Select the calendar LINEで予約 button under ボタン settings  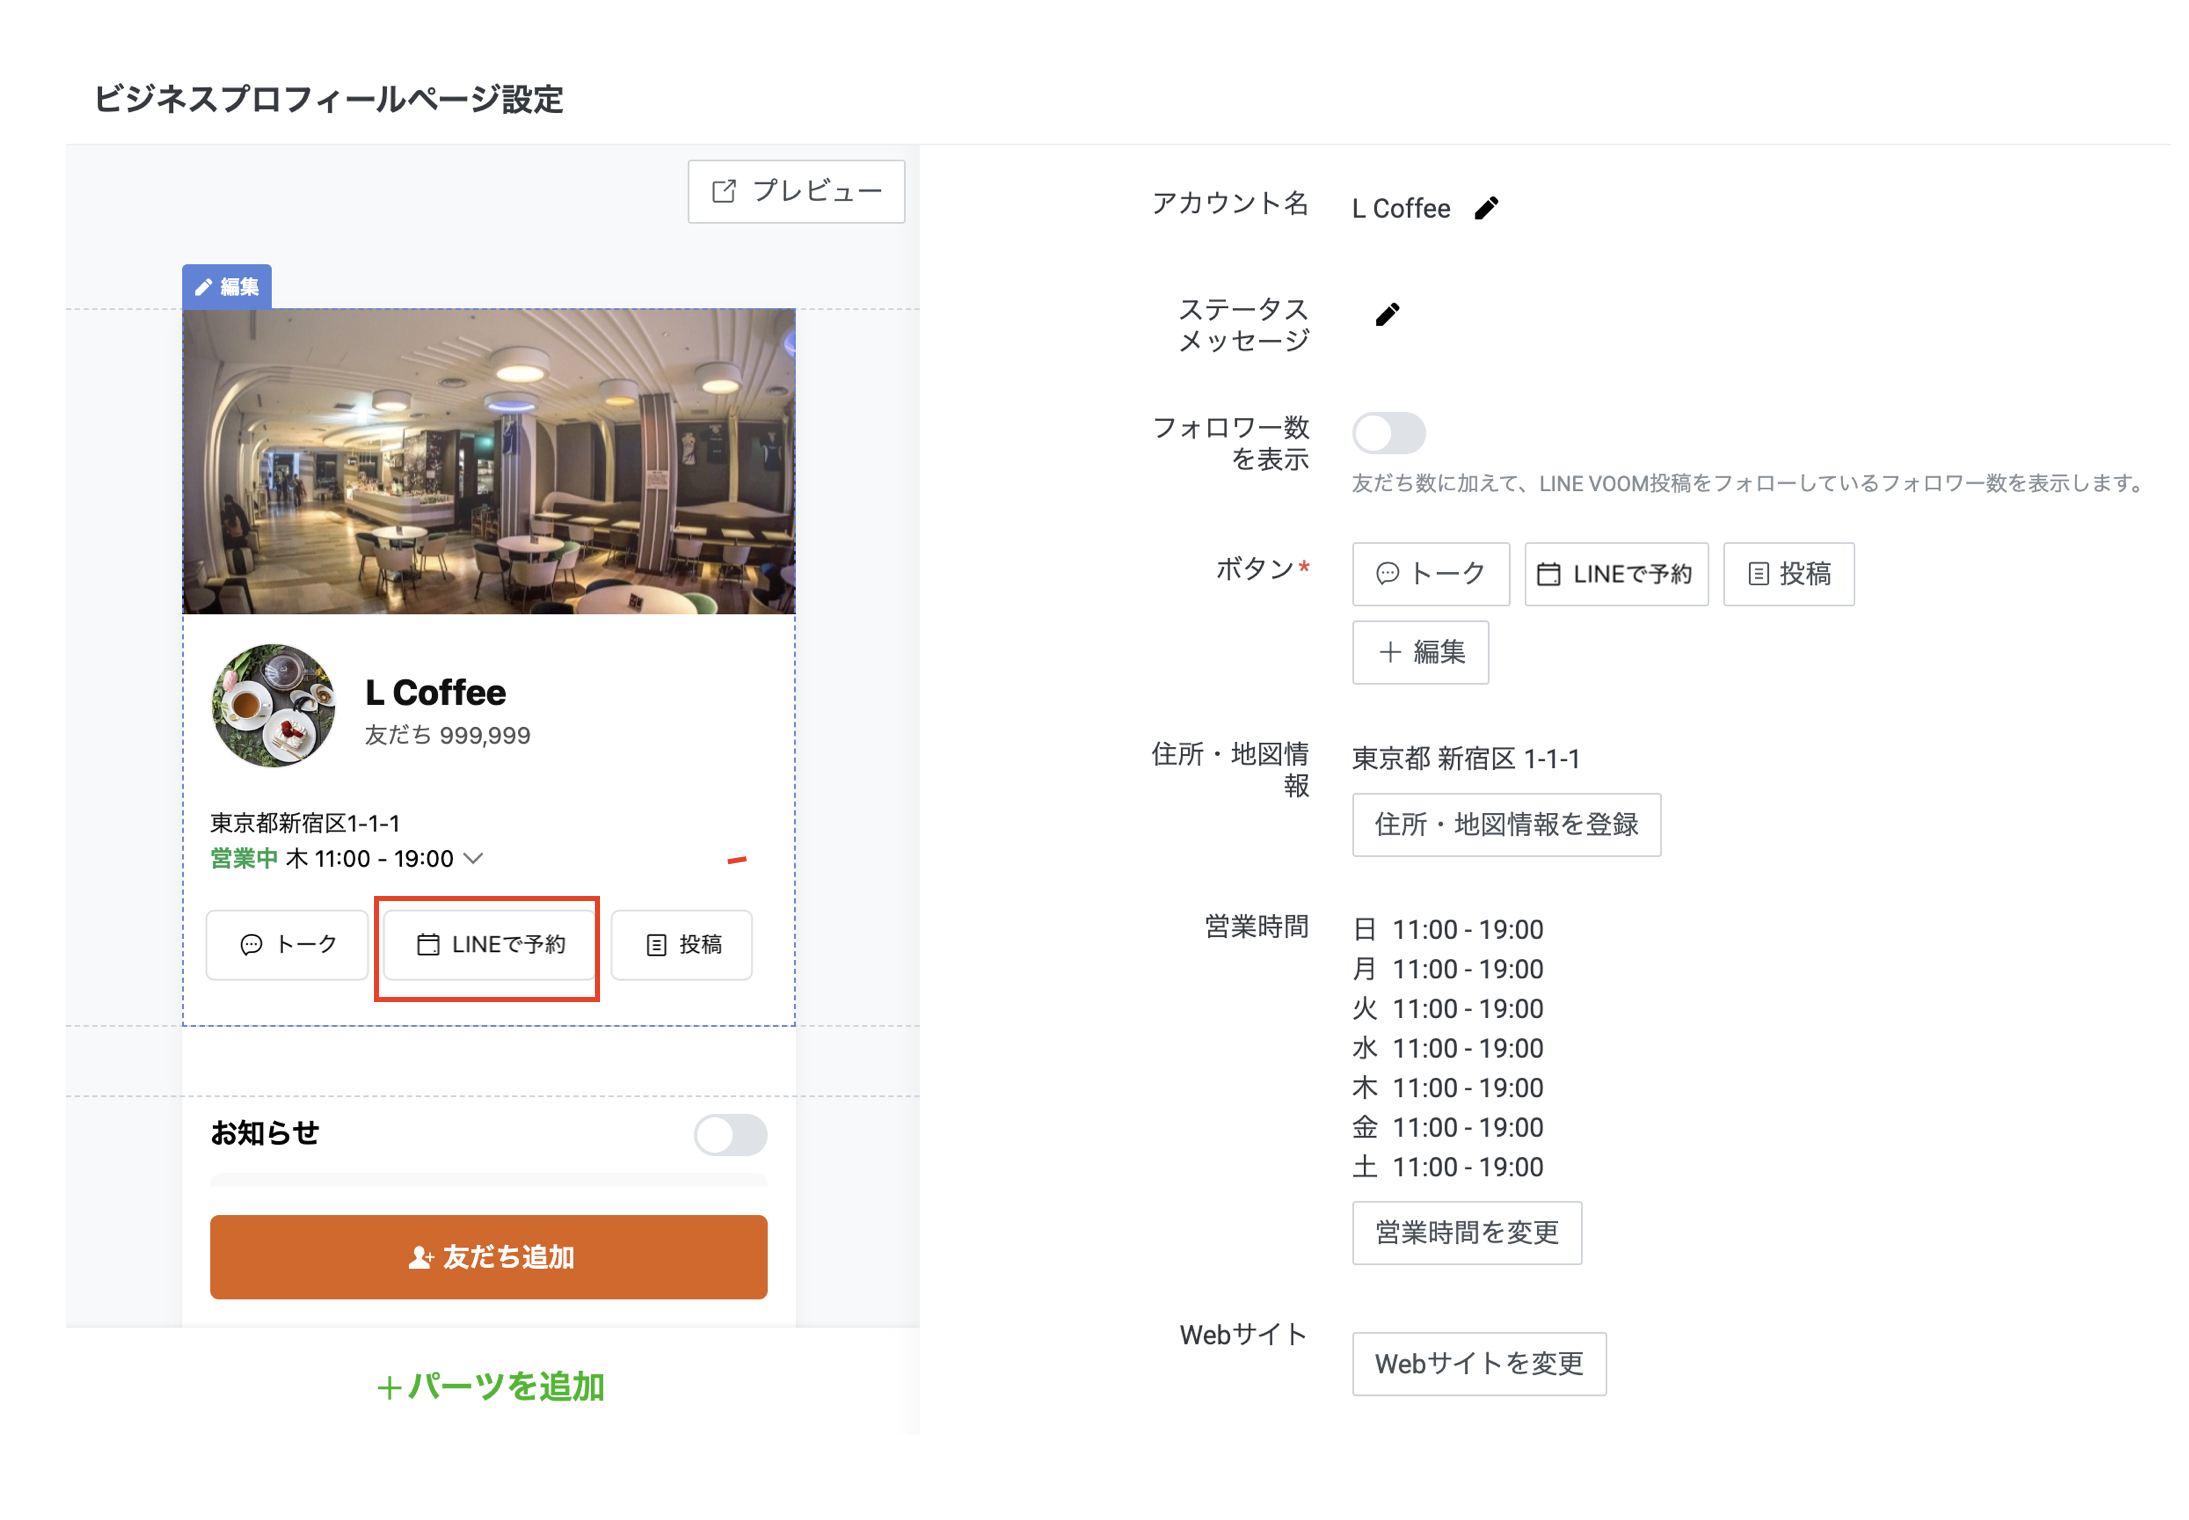1615,574
